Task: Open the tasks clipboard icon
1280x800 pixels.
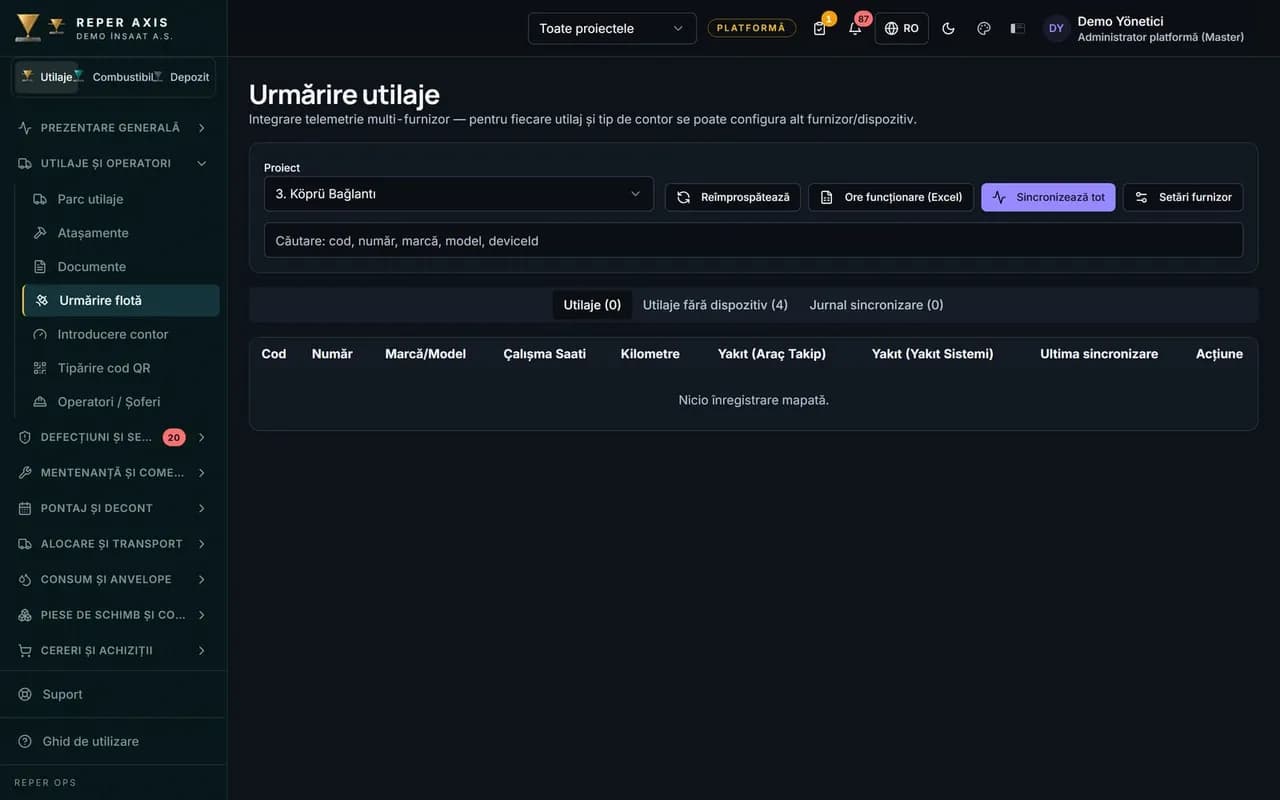Action: pyautogui.click(x=820, y=28)
